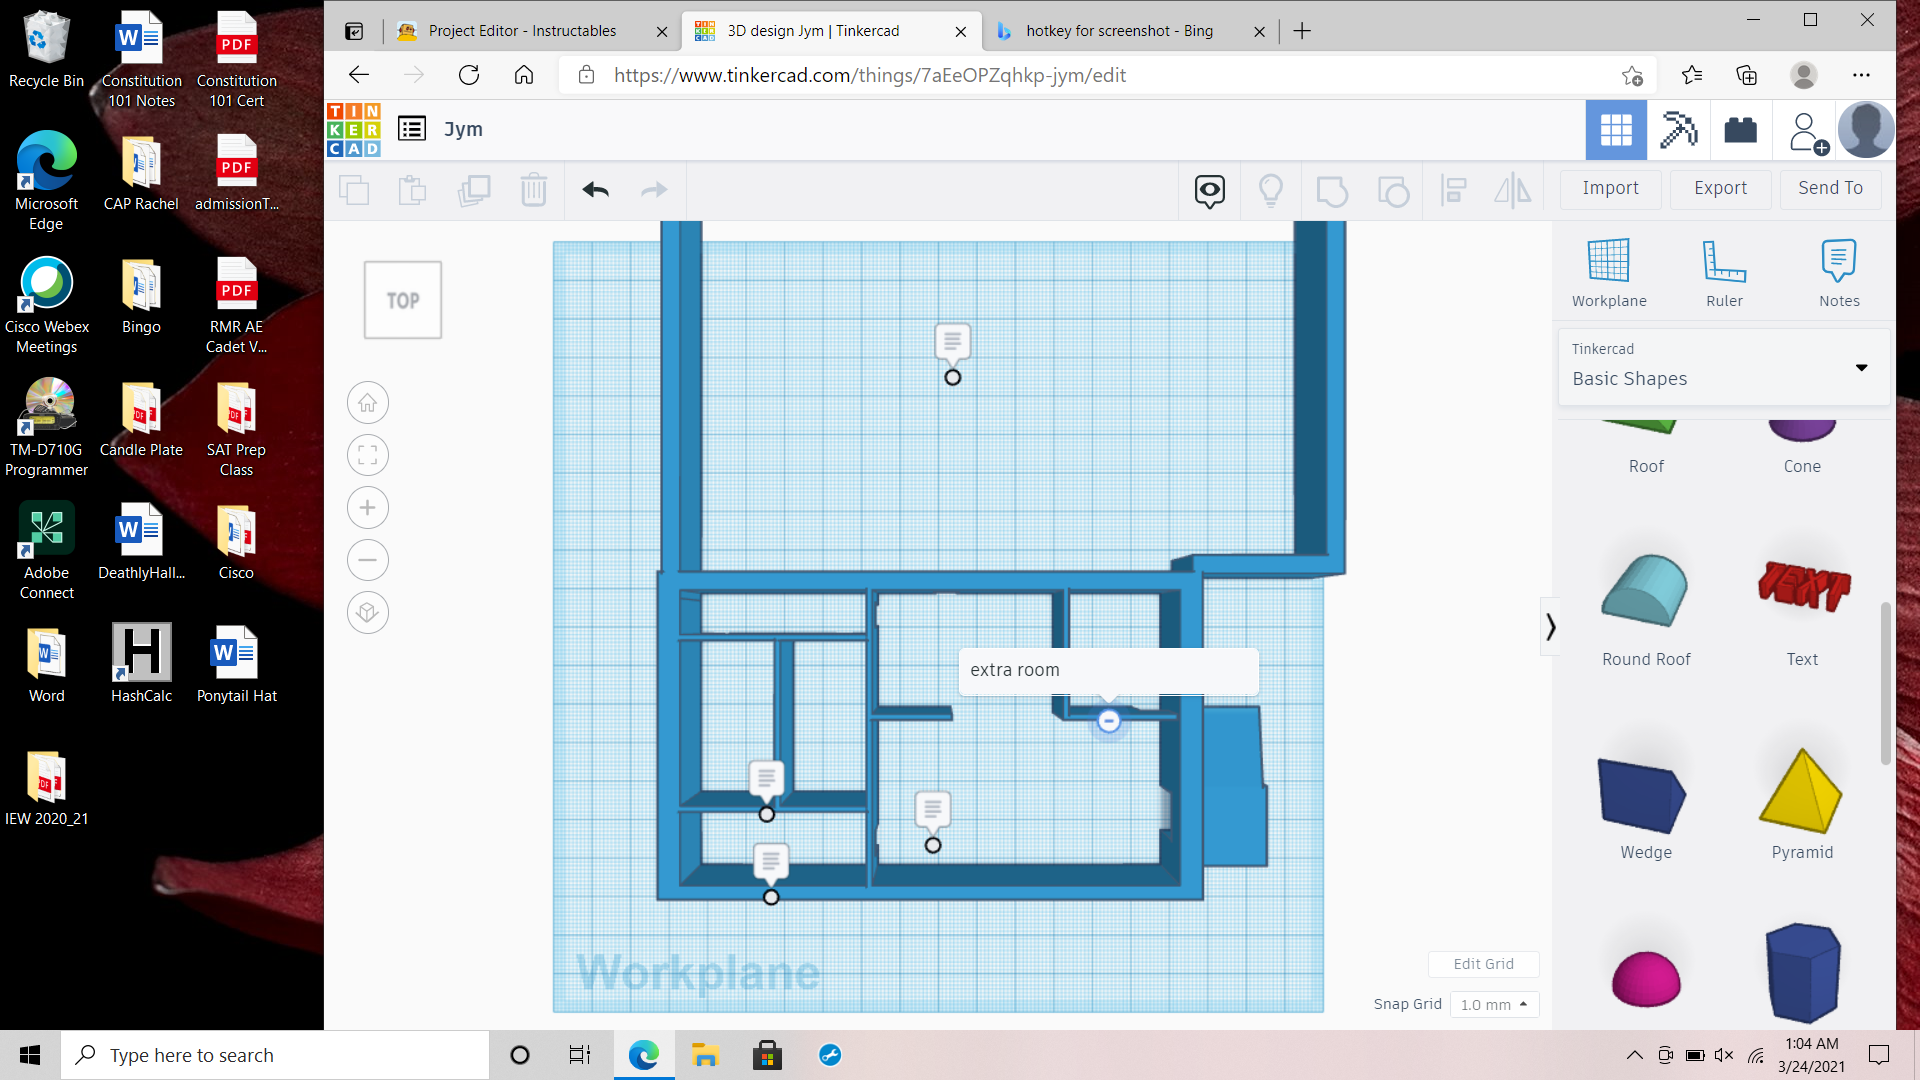Click the Copy tool in toolbar

(354, 190)
